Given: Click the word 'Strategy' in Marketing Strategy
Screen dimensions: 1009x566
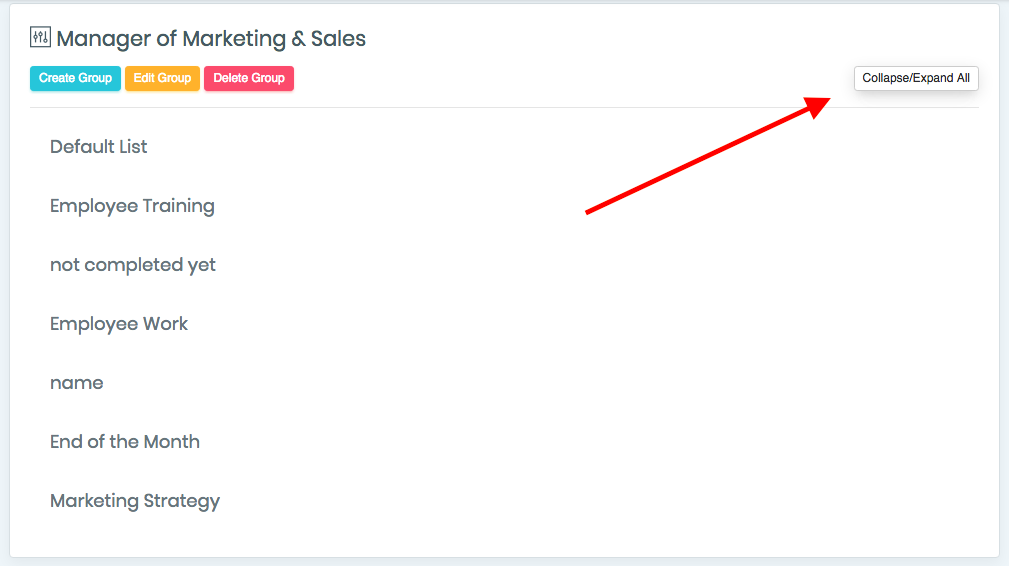Looking at the screenshot, I should coord(181,502).
